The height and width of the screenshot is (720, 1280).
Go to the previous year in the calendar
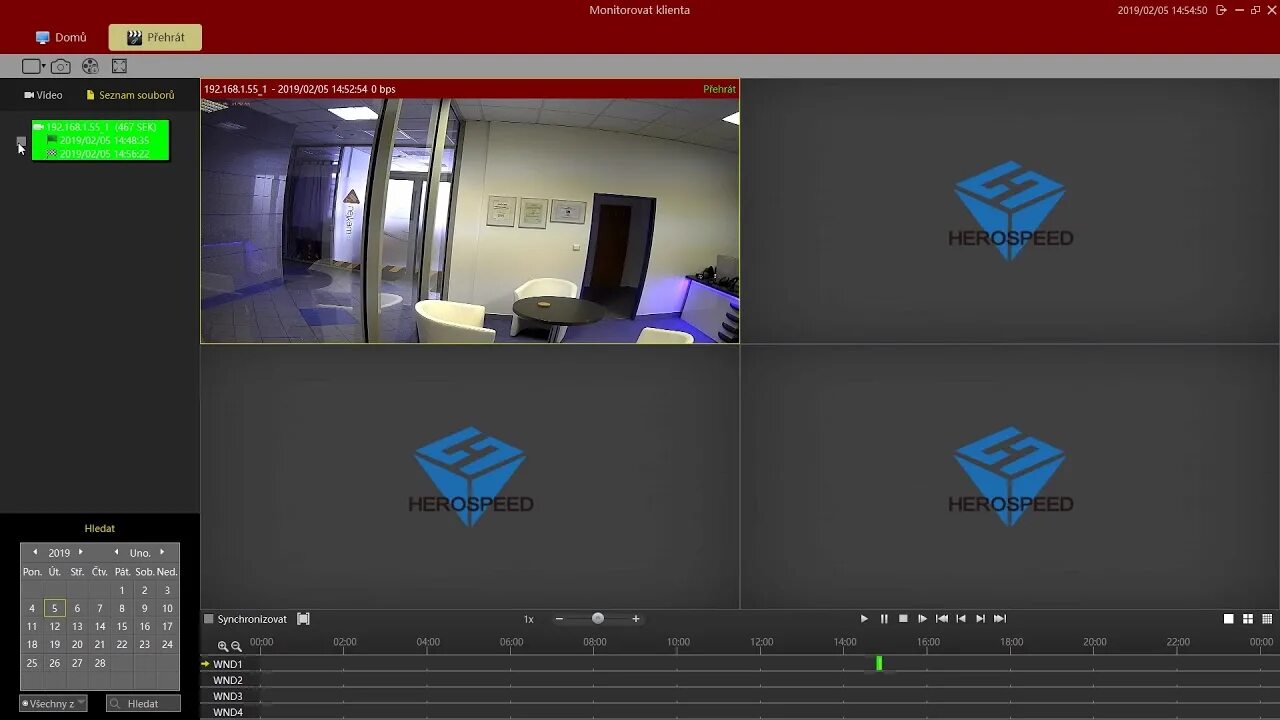(35, 552)
